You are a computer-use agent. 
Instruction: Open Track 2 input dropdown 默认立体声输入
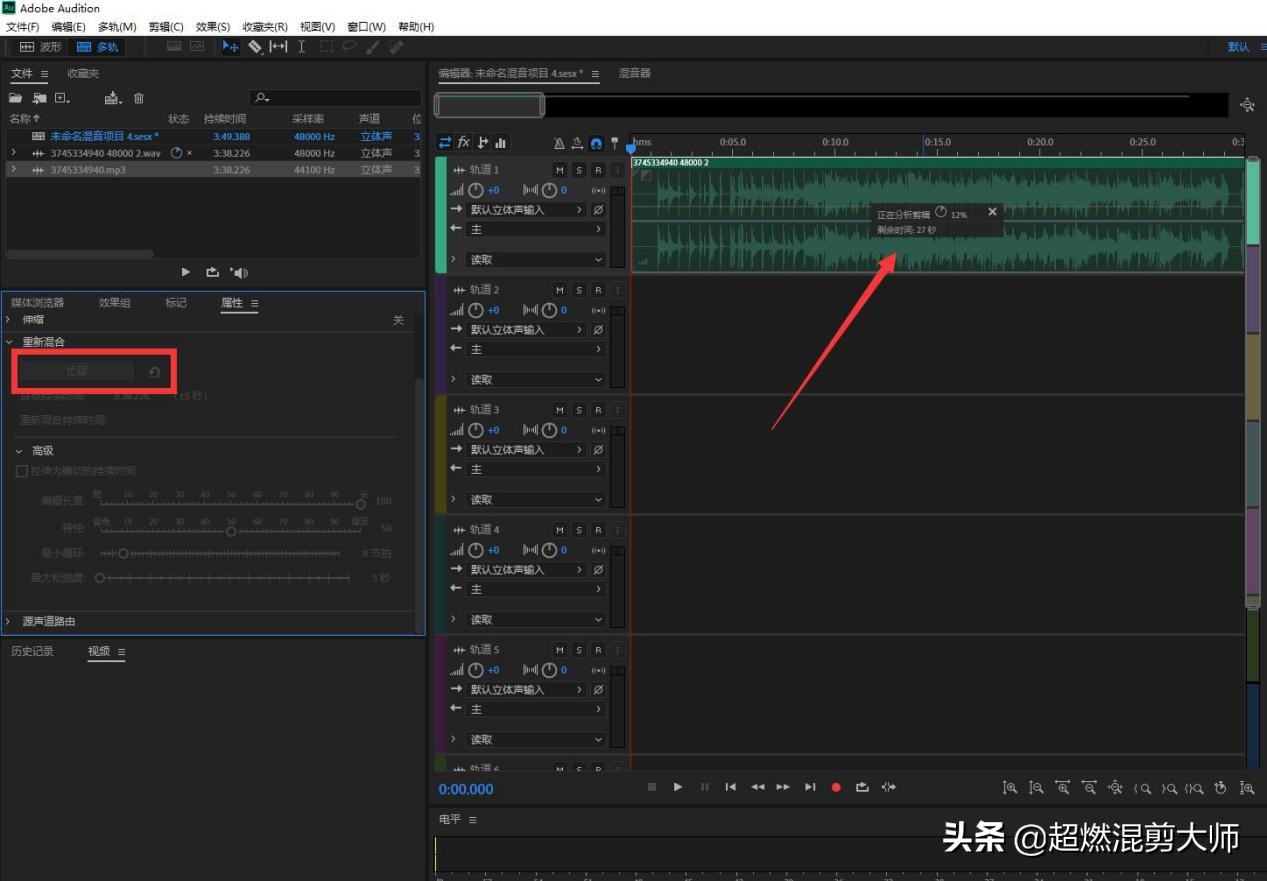pos(526,330)
